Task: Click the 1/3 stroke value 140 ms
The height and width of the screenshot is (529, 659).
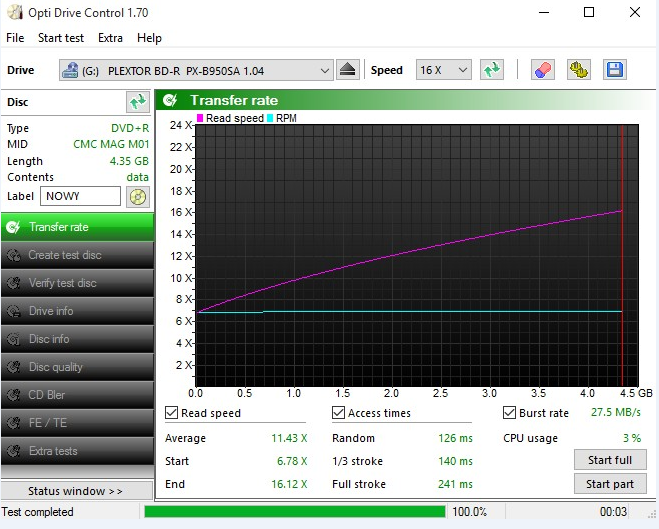Action: pos(455,461)
